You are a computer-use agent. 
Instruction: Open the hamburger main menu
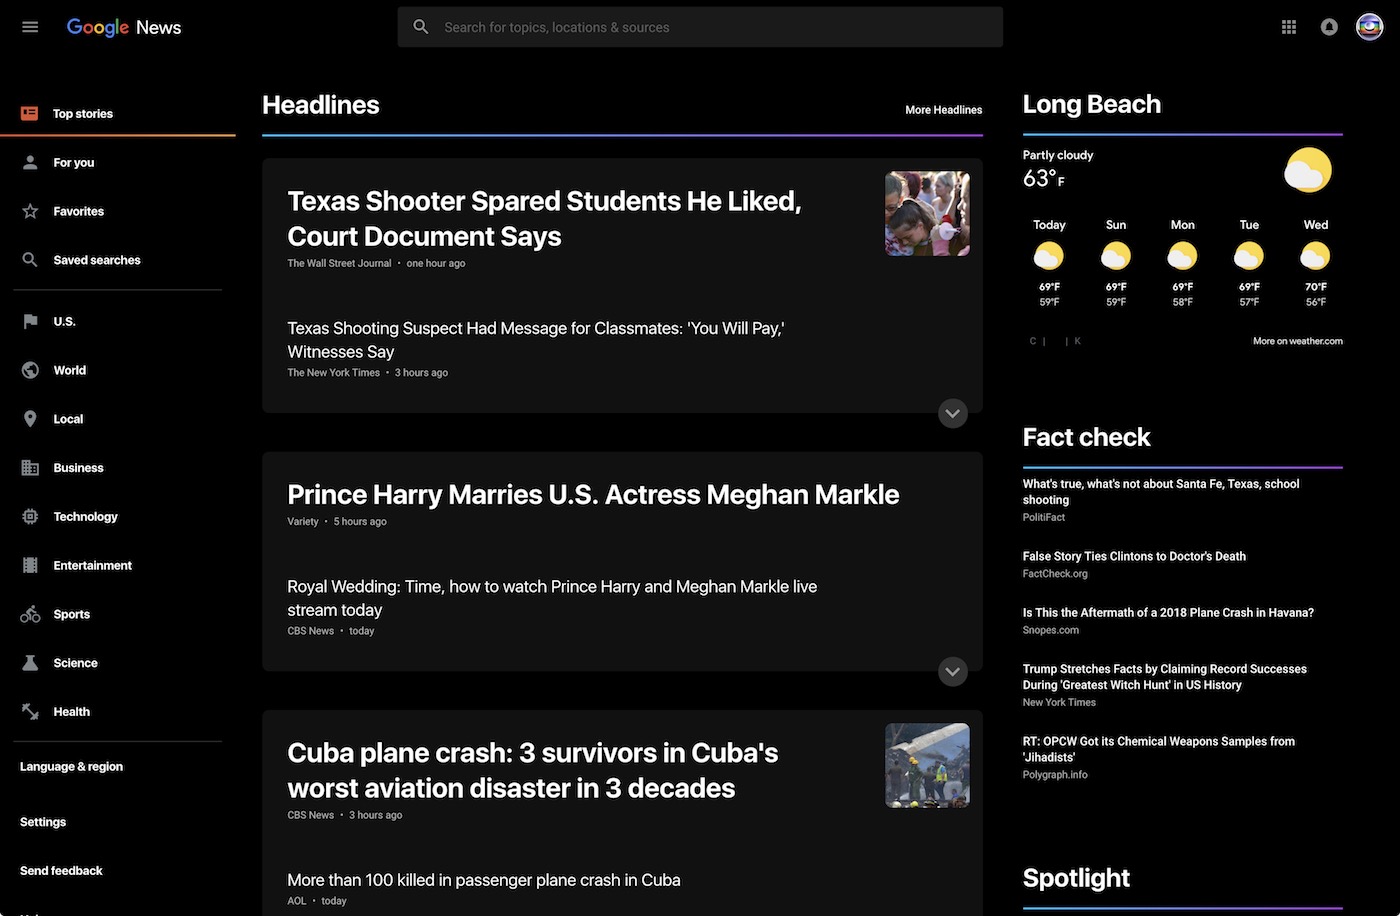30,27
